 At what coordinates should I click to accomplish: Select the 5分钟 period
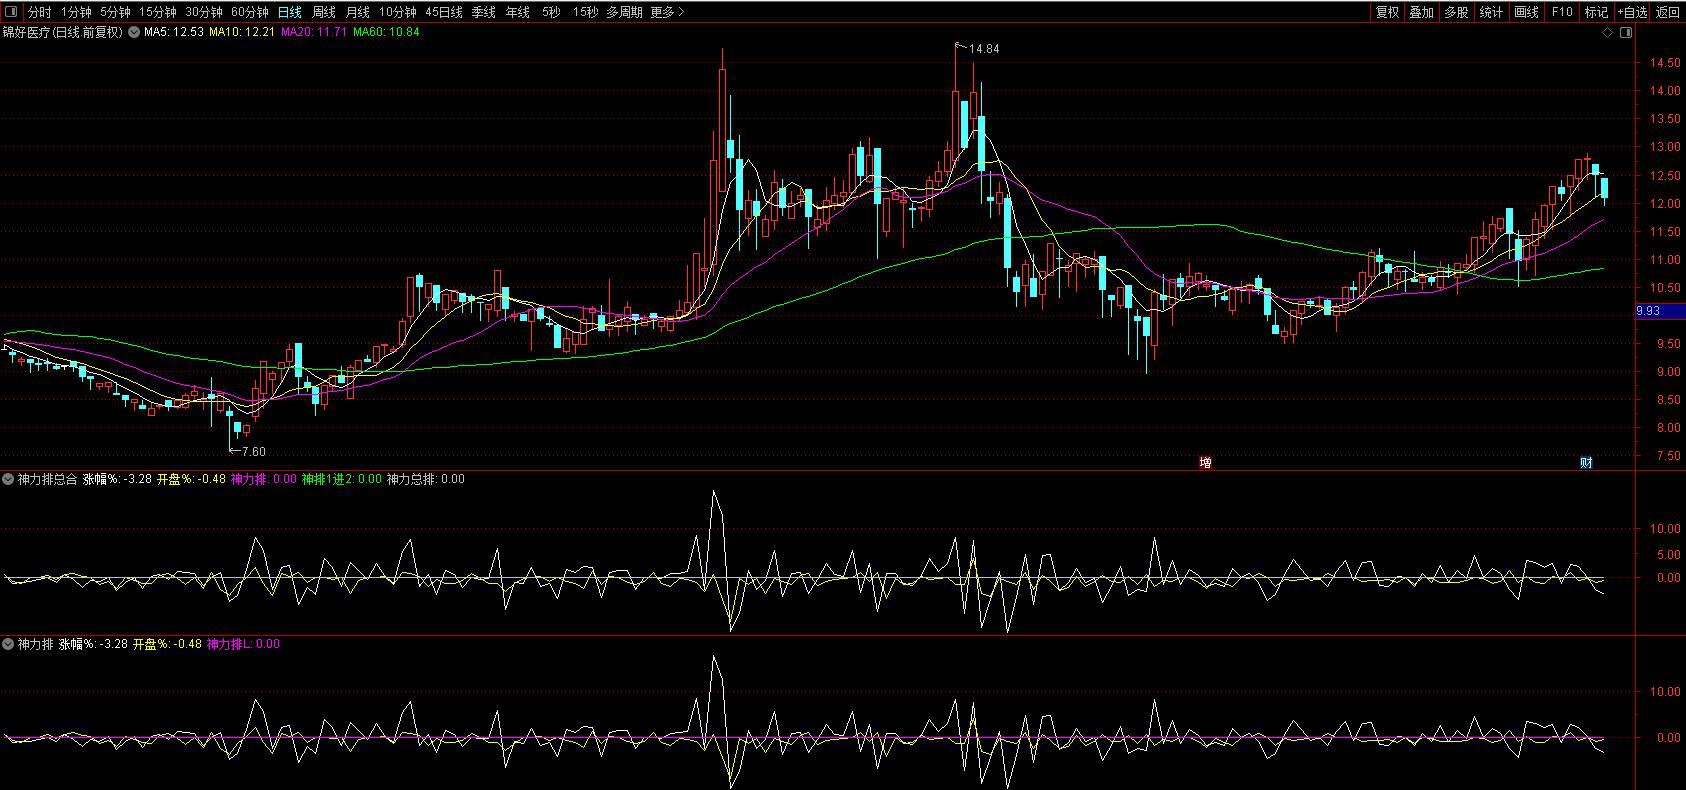[115, 12]
